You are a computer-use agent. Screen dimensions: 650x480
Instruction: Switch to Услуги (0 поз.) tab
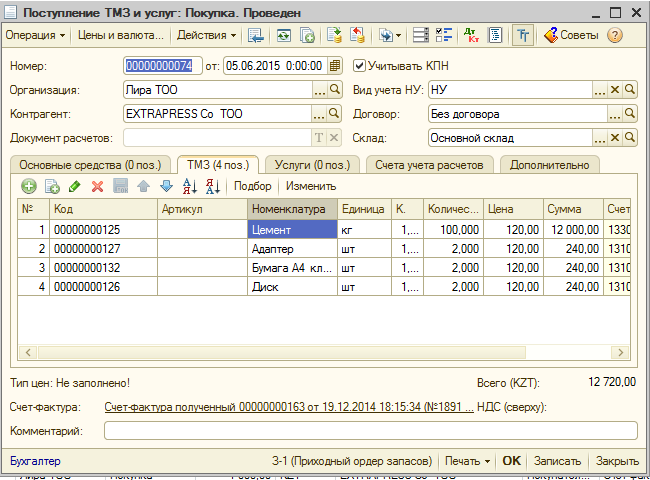pyautogui.click(x=313, y=165)
